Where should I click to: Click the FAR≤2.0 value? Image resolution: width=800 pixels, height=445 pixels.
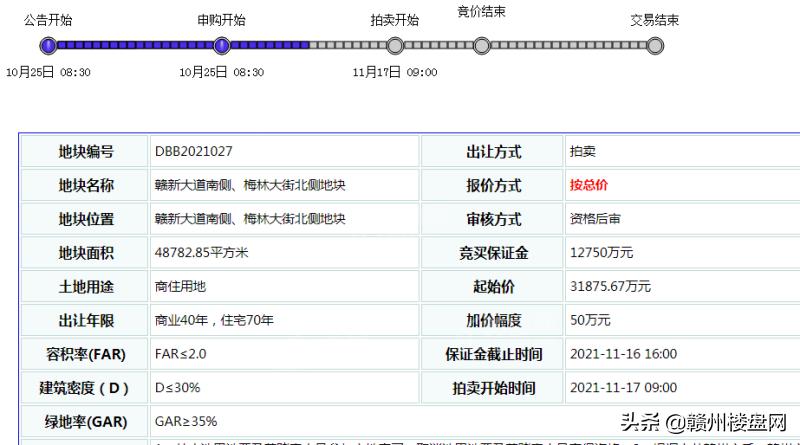181,354
